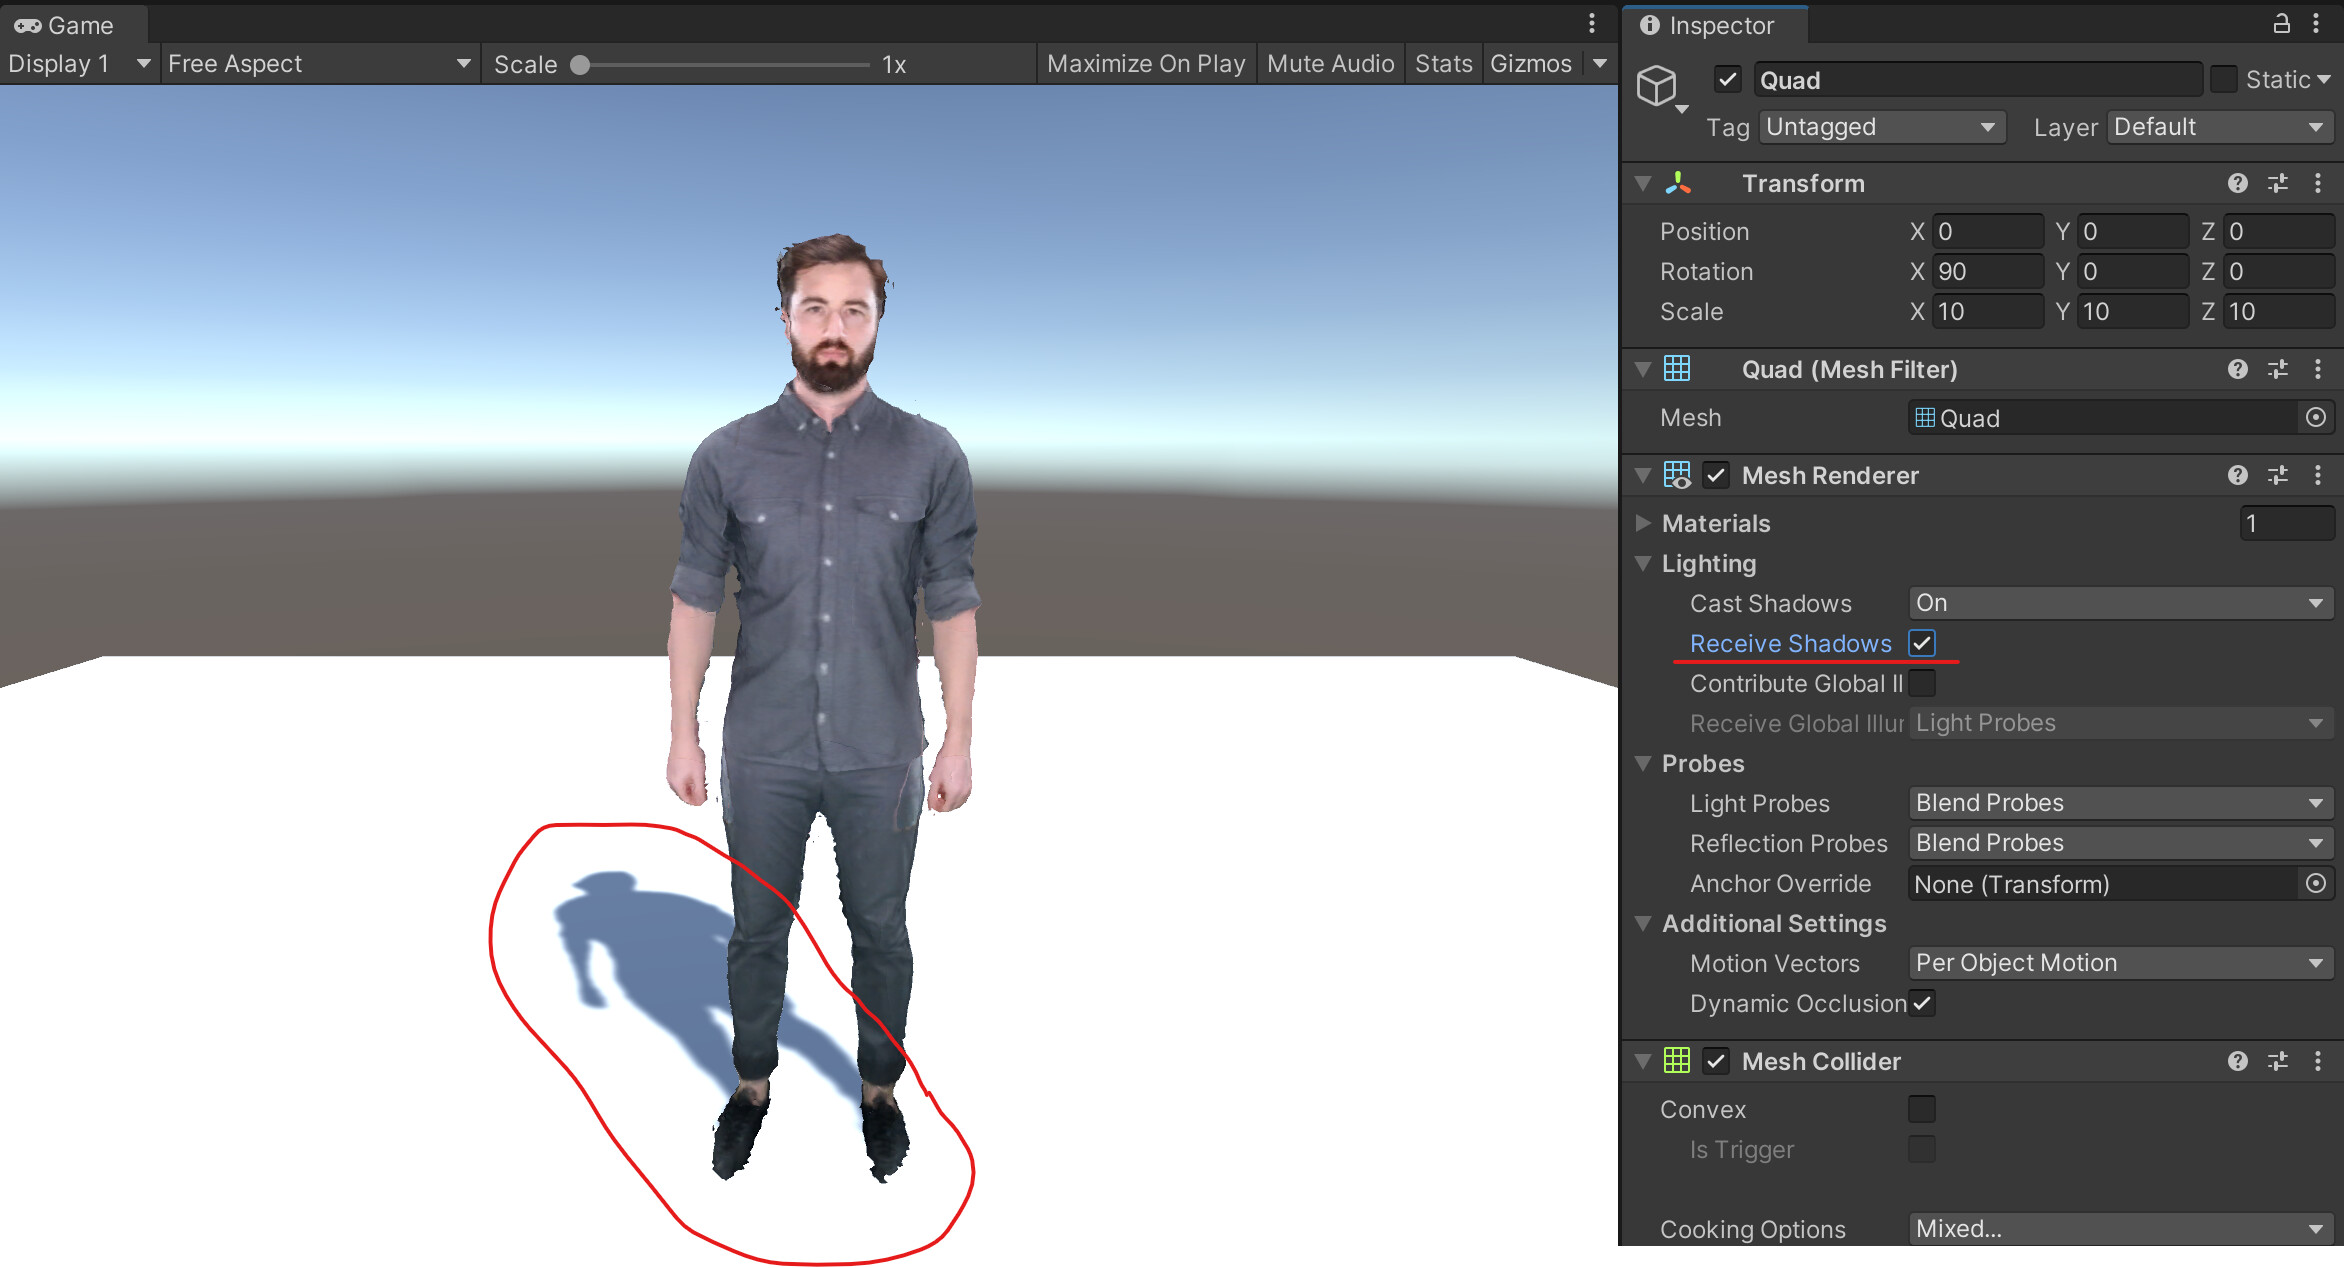
Task: Open Quad Mesh Filter help icon
Action: pos(2237,369)
